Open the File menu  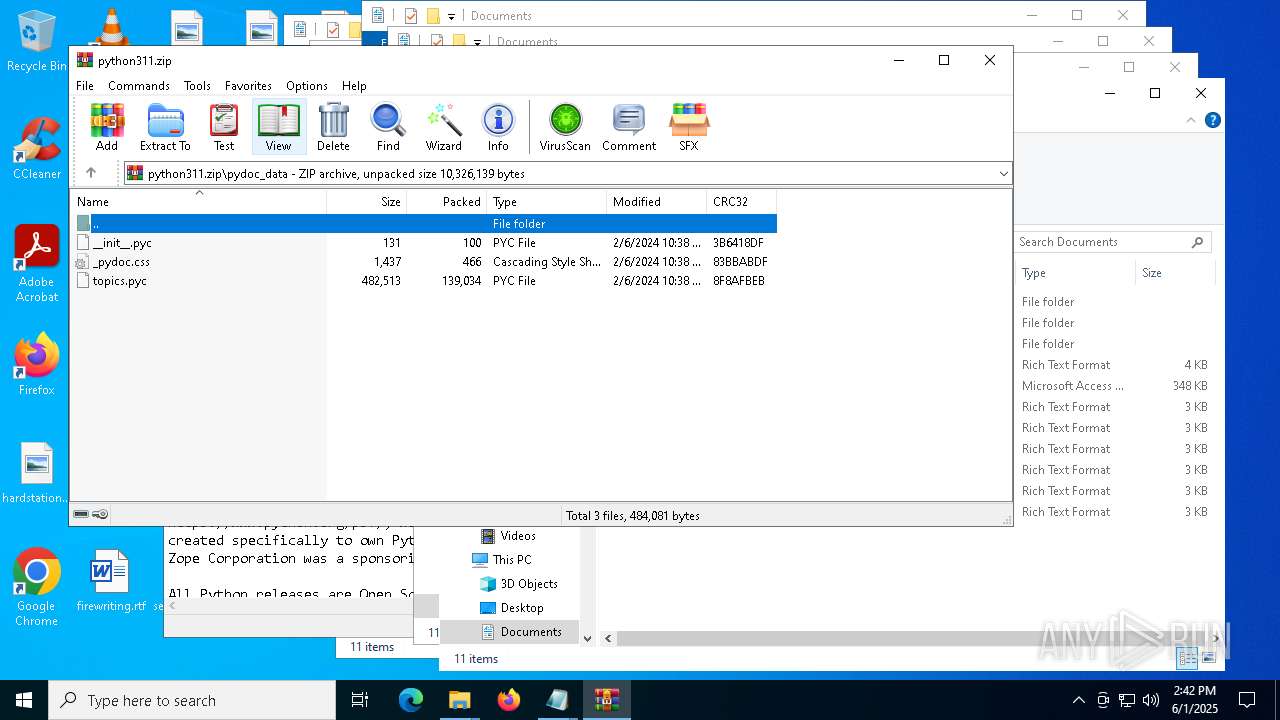85,86
